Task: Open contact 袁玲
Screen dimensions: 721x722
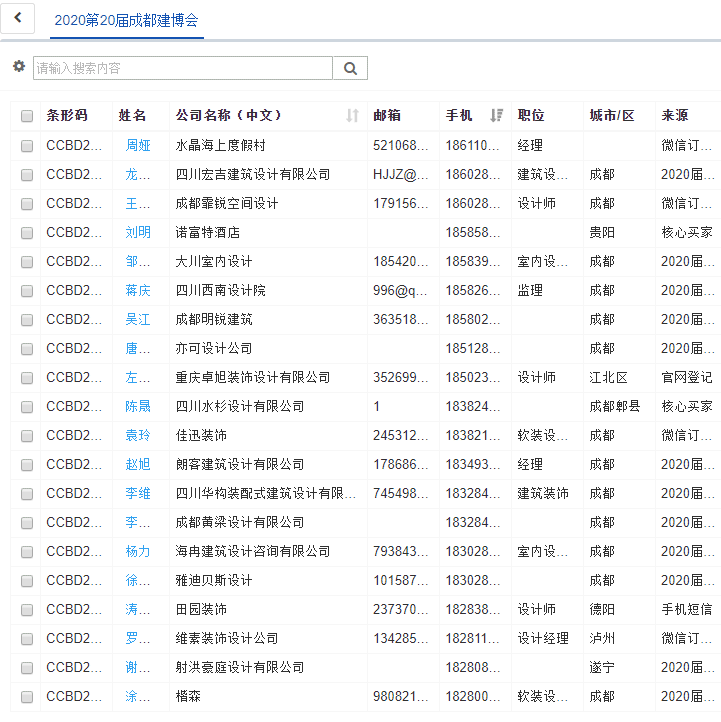Action: tap(138, 436)
